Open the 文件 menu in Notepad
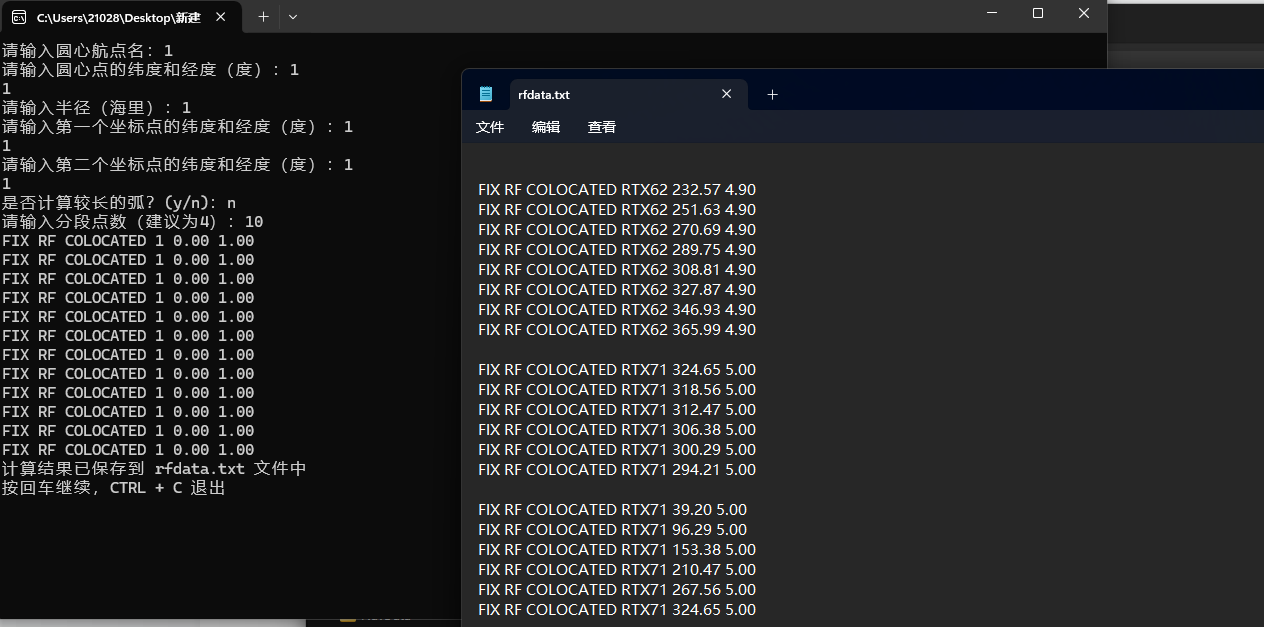The height and width of the screenshot is (627, 1264). pyautogui.click(x=490, y=127)
